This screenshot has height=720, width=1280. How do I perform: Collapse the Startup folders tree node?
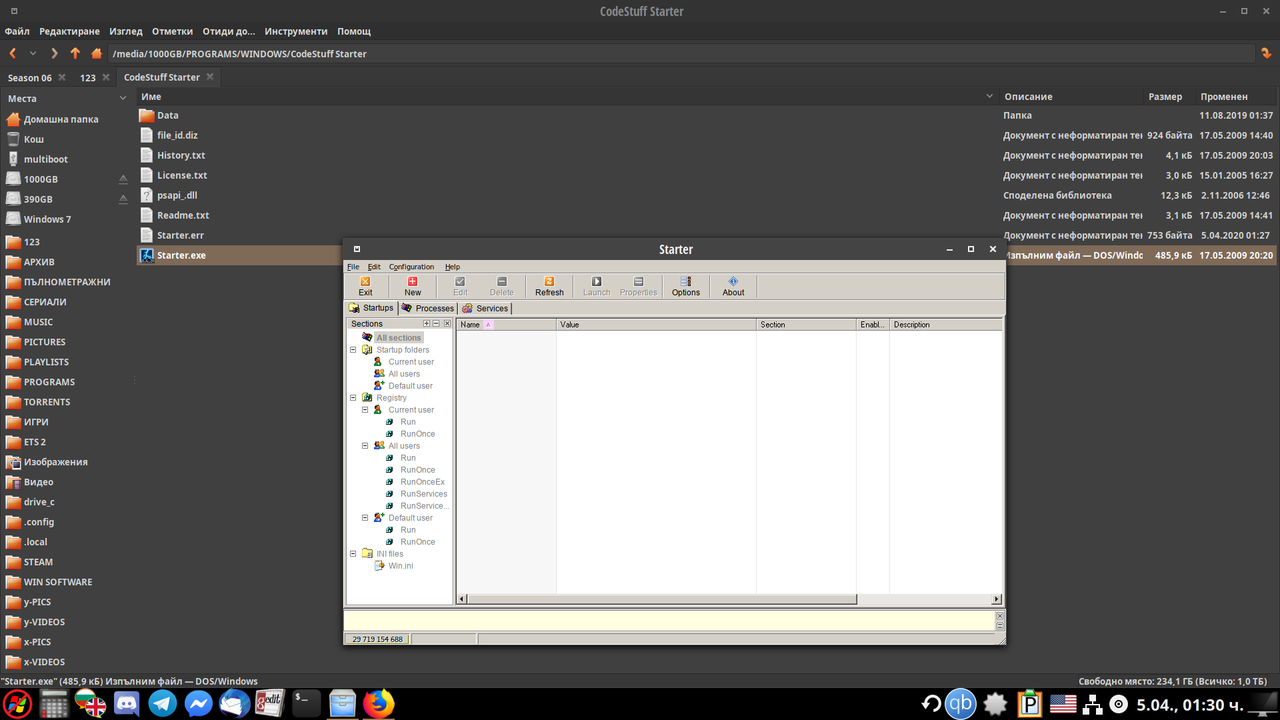pyautogui.click(x=354, y=350)
